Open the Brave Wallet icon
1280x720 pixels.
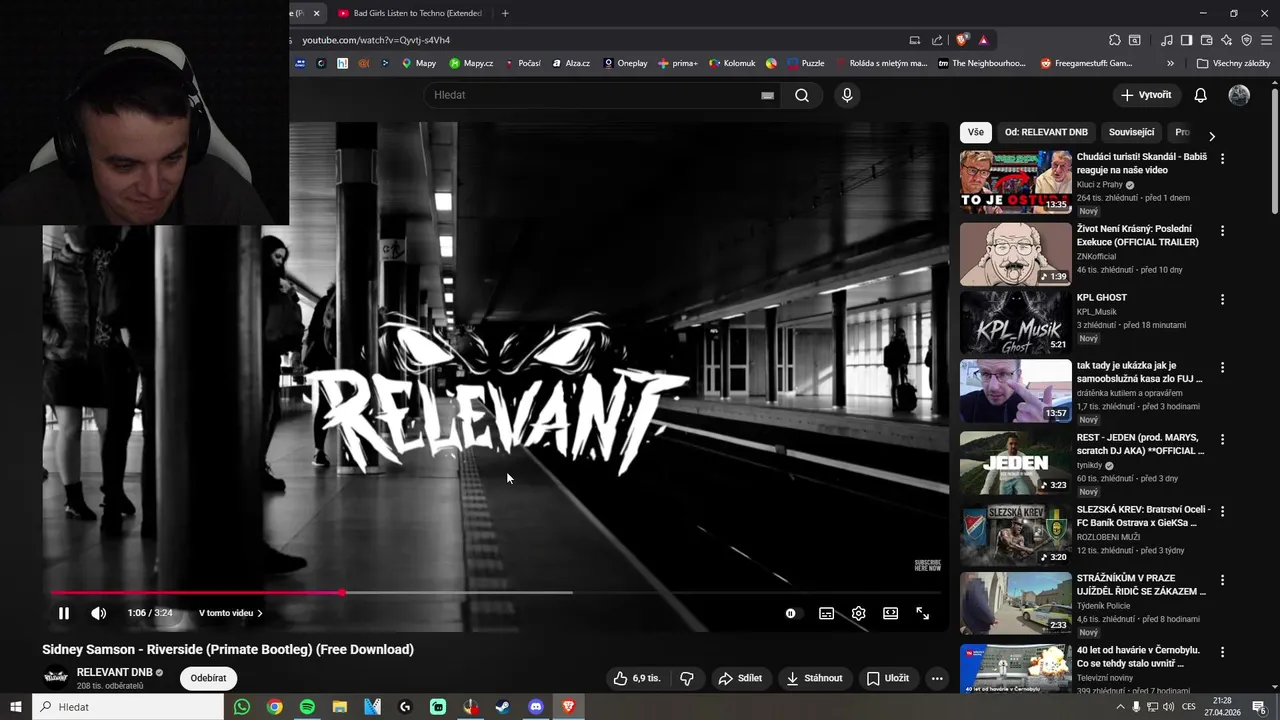tap(1207, 40)
